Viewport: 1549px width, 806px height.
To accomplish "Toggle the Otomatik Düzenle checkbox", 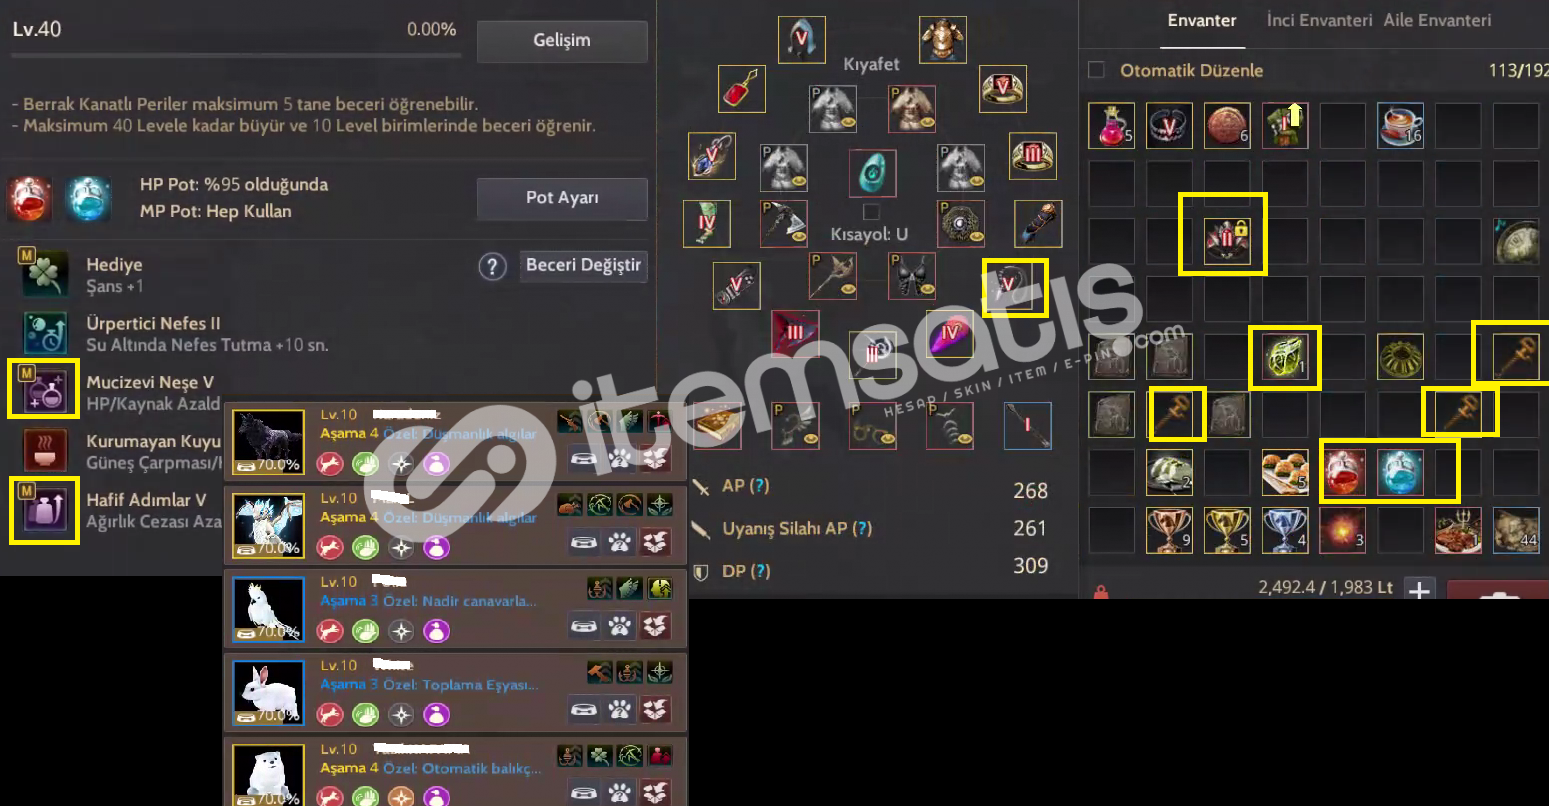I will [1096, 70].
